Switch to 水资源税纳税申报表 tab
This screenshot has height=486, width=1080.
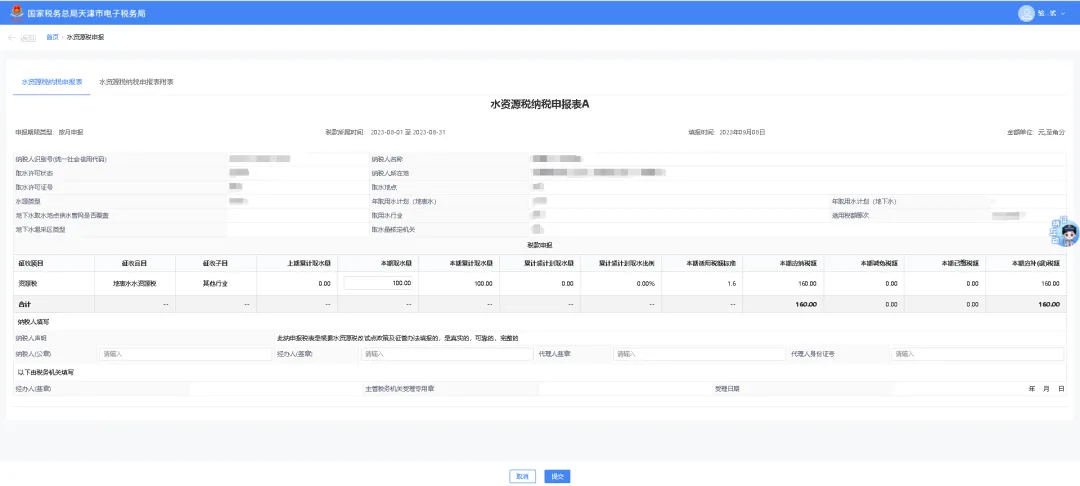(52, 81)
